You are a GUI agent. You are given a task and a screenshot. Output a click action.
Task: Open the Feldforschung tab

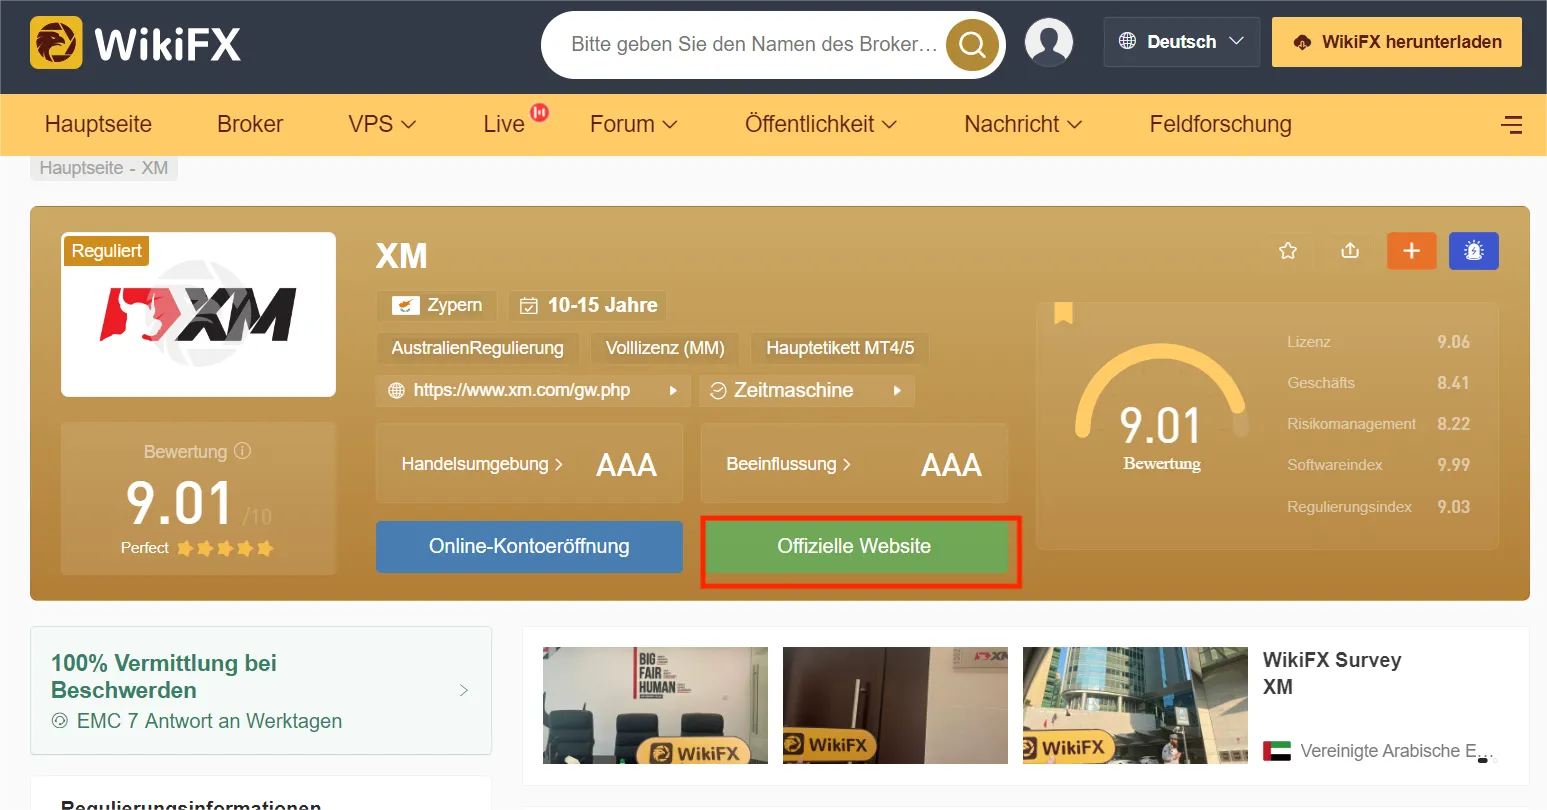1220,124
